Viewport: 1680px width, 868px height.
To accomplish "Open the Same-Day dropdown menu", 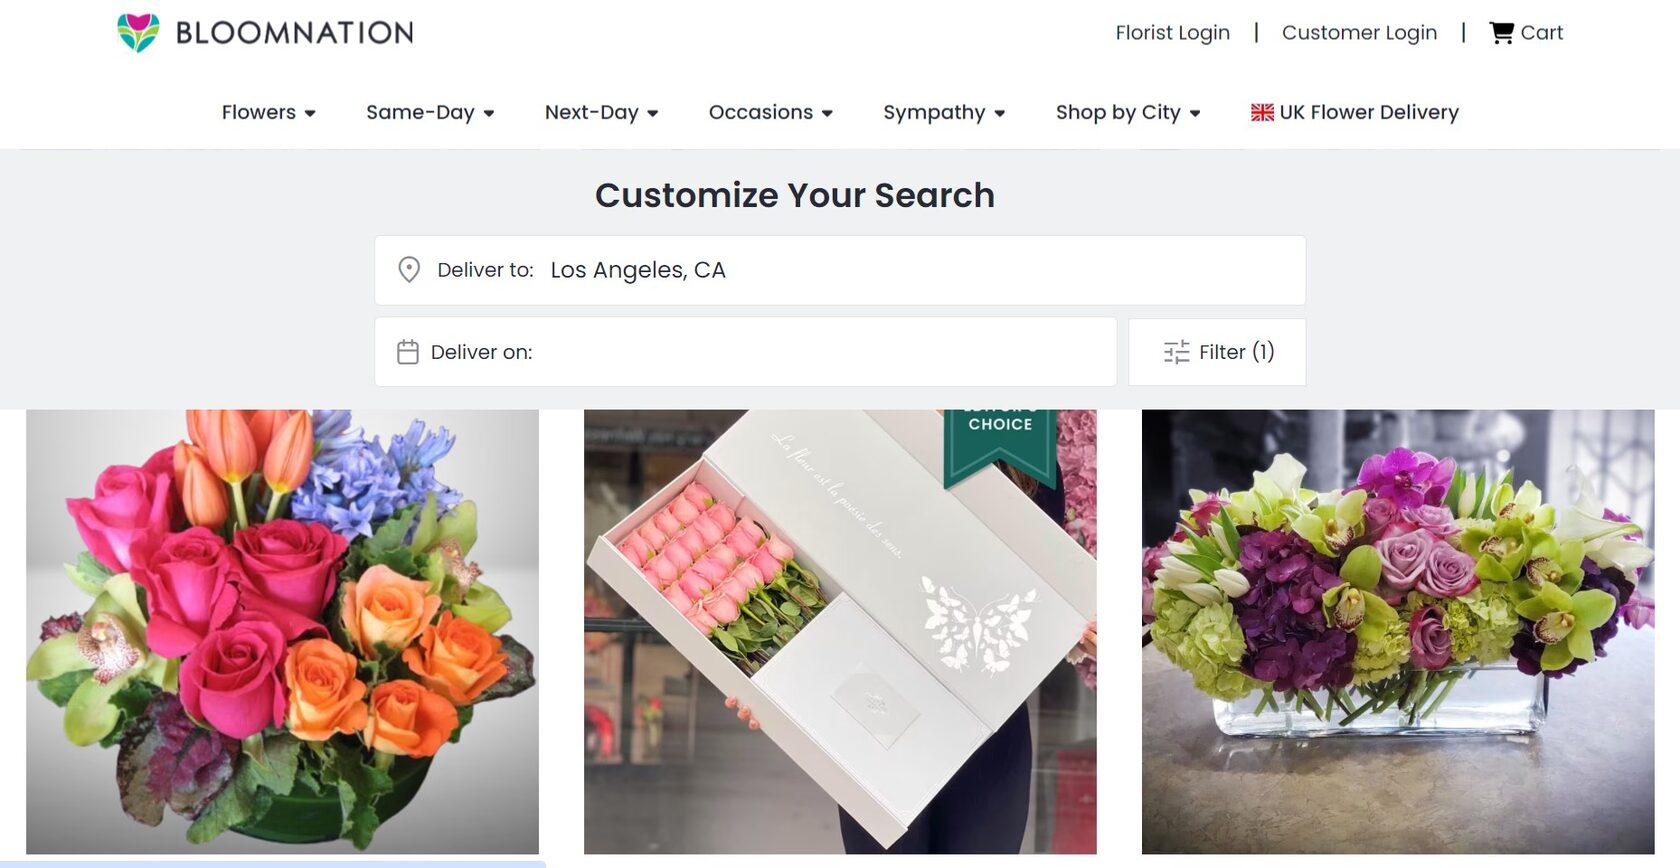I will (430, 112).
